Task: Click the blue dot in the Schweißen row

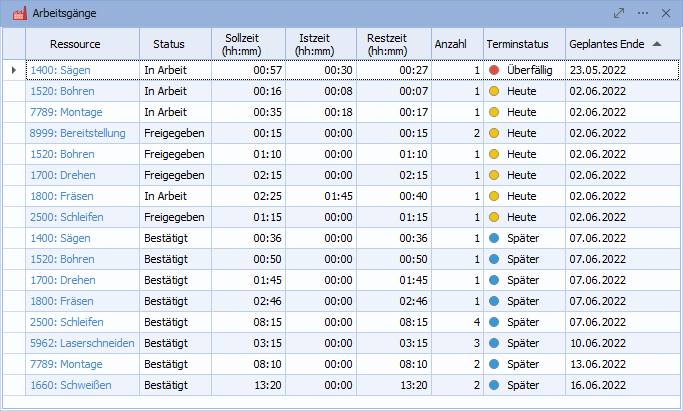Action: pyautogui.click(x=494, y=385)
